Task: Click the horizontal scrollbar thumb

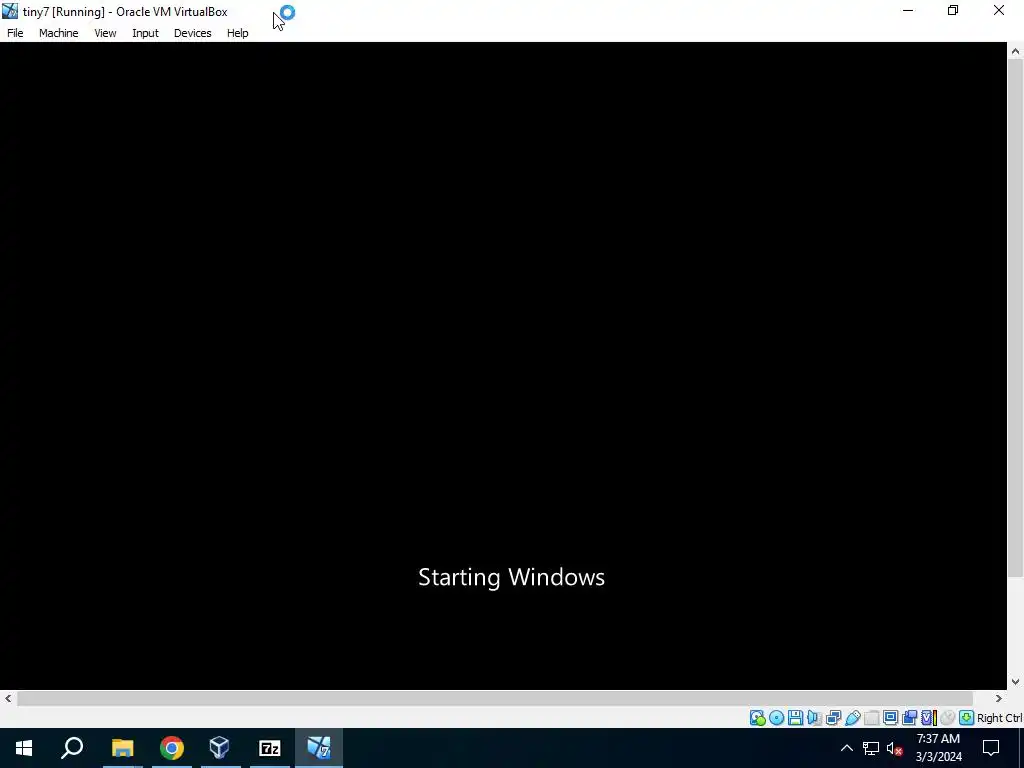Action: coord(495,698)
